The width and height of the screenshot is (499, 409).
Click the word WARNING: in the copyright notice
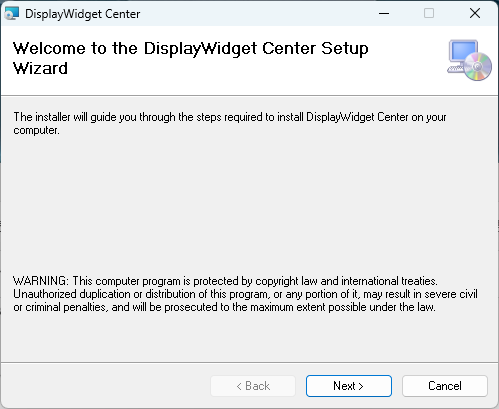click(41, 281)
